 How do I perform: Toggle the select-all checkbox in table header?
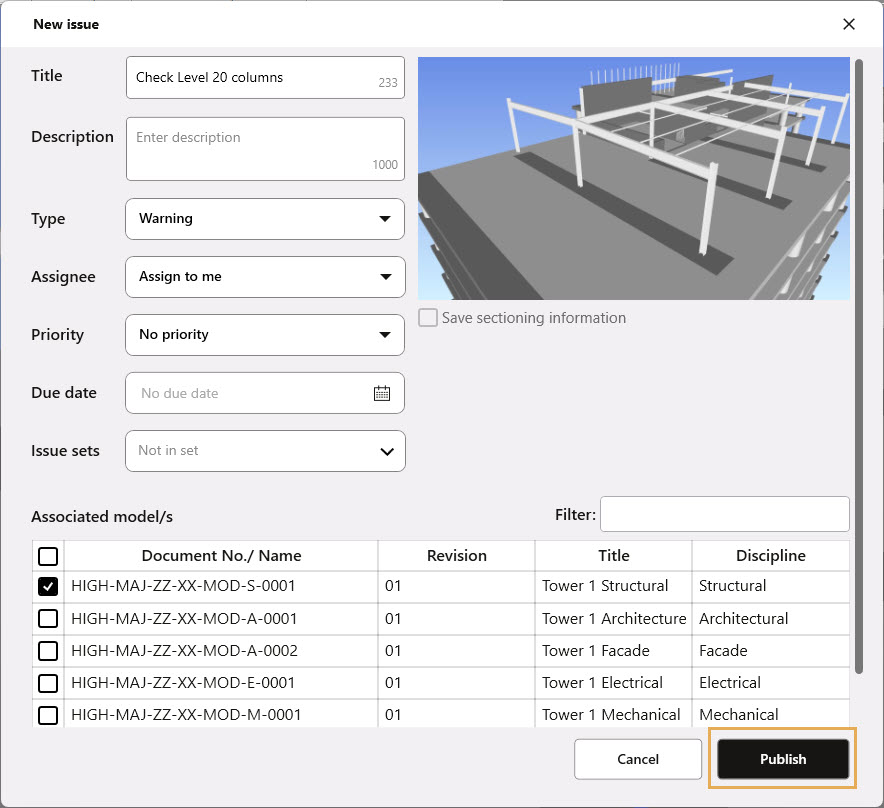48,556
